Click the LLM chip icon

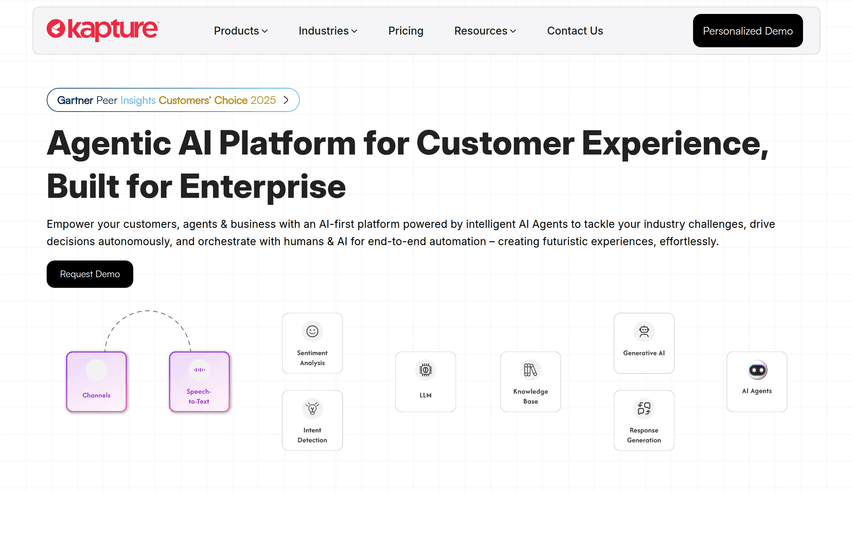click(425, 370)
